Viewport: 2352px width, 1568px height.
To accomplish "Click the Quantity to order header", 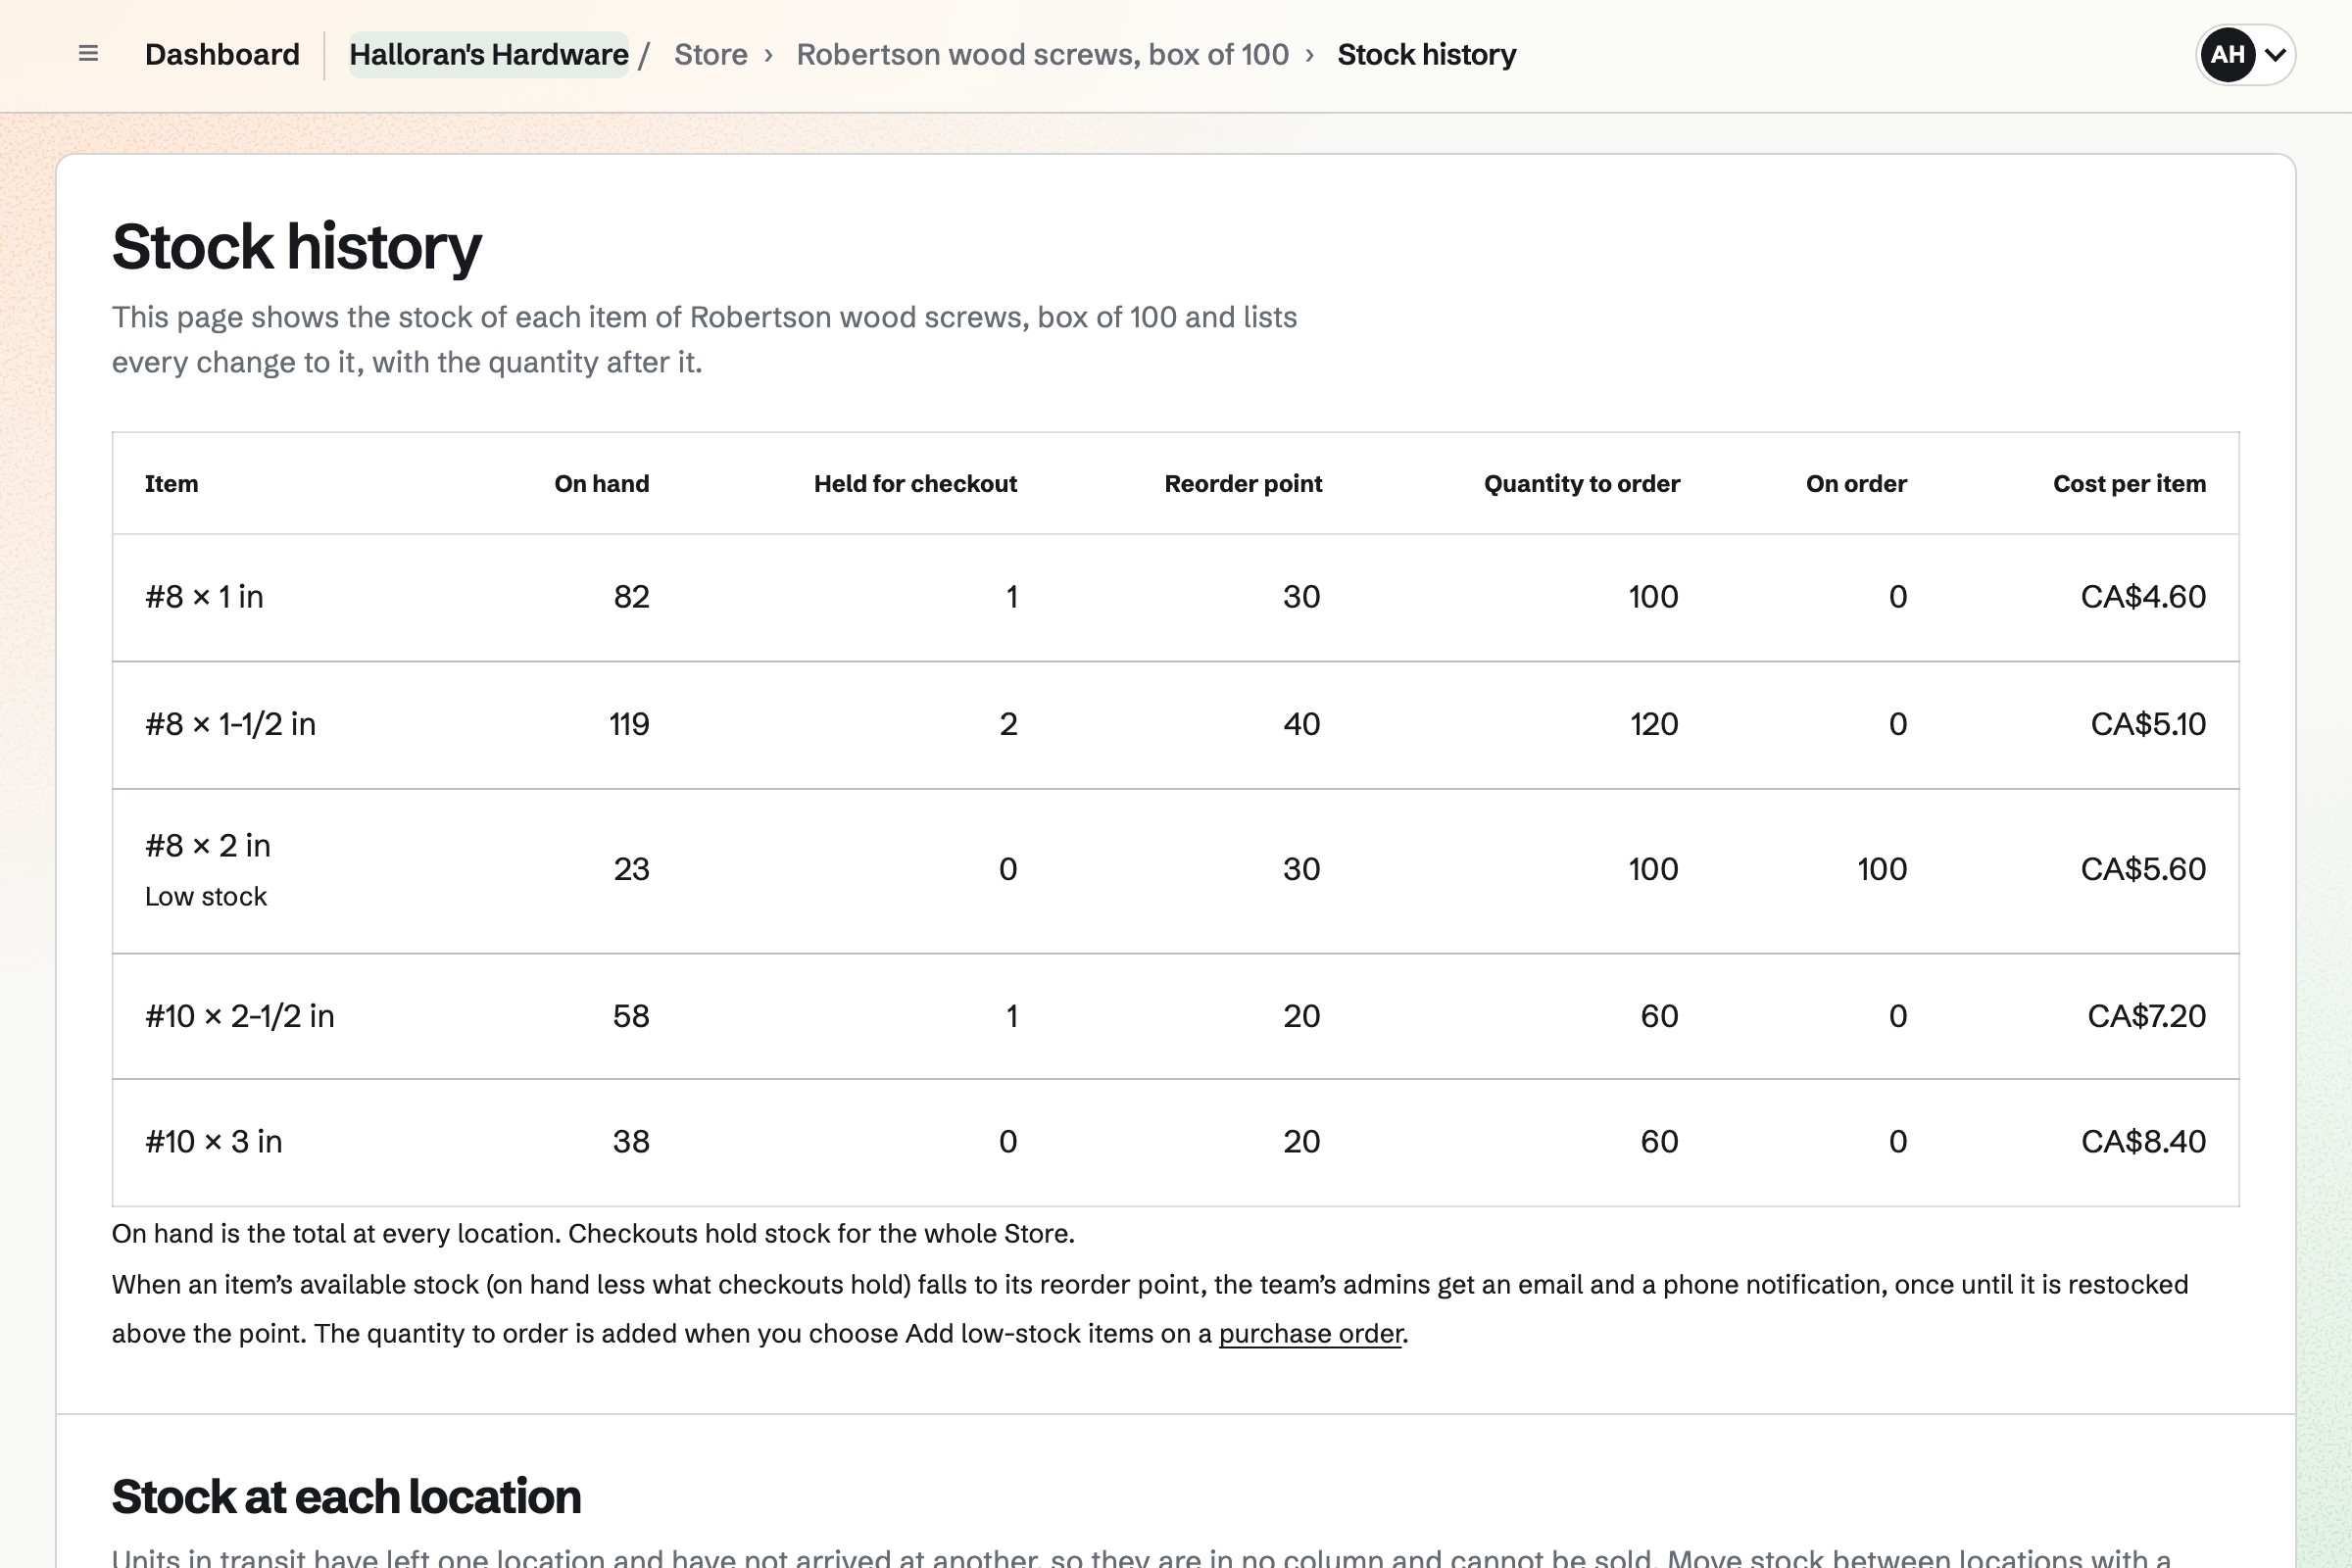I will tap(1582, 484).
